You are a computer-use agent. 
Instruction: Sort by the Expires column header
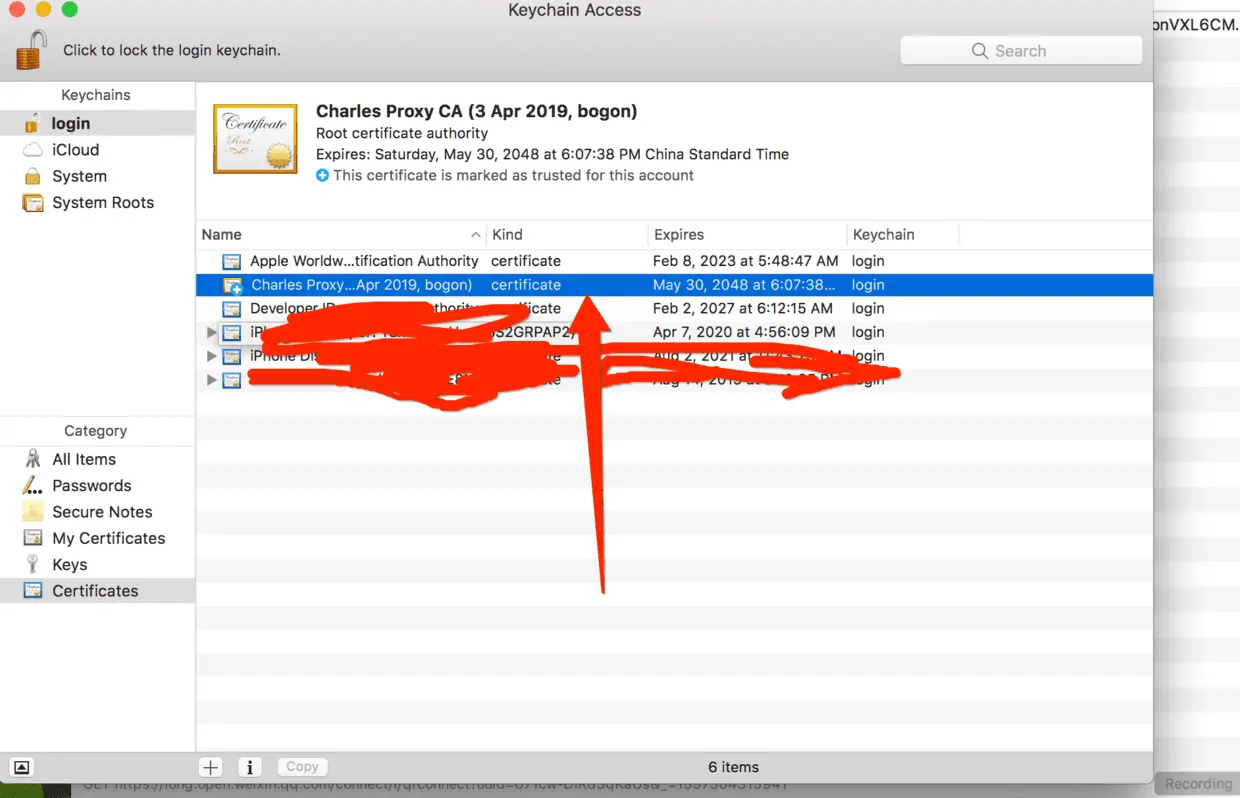tap(747, 234)
